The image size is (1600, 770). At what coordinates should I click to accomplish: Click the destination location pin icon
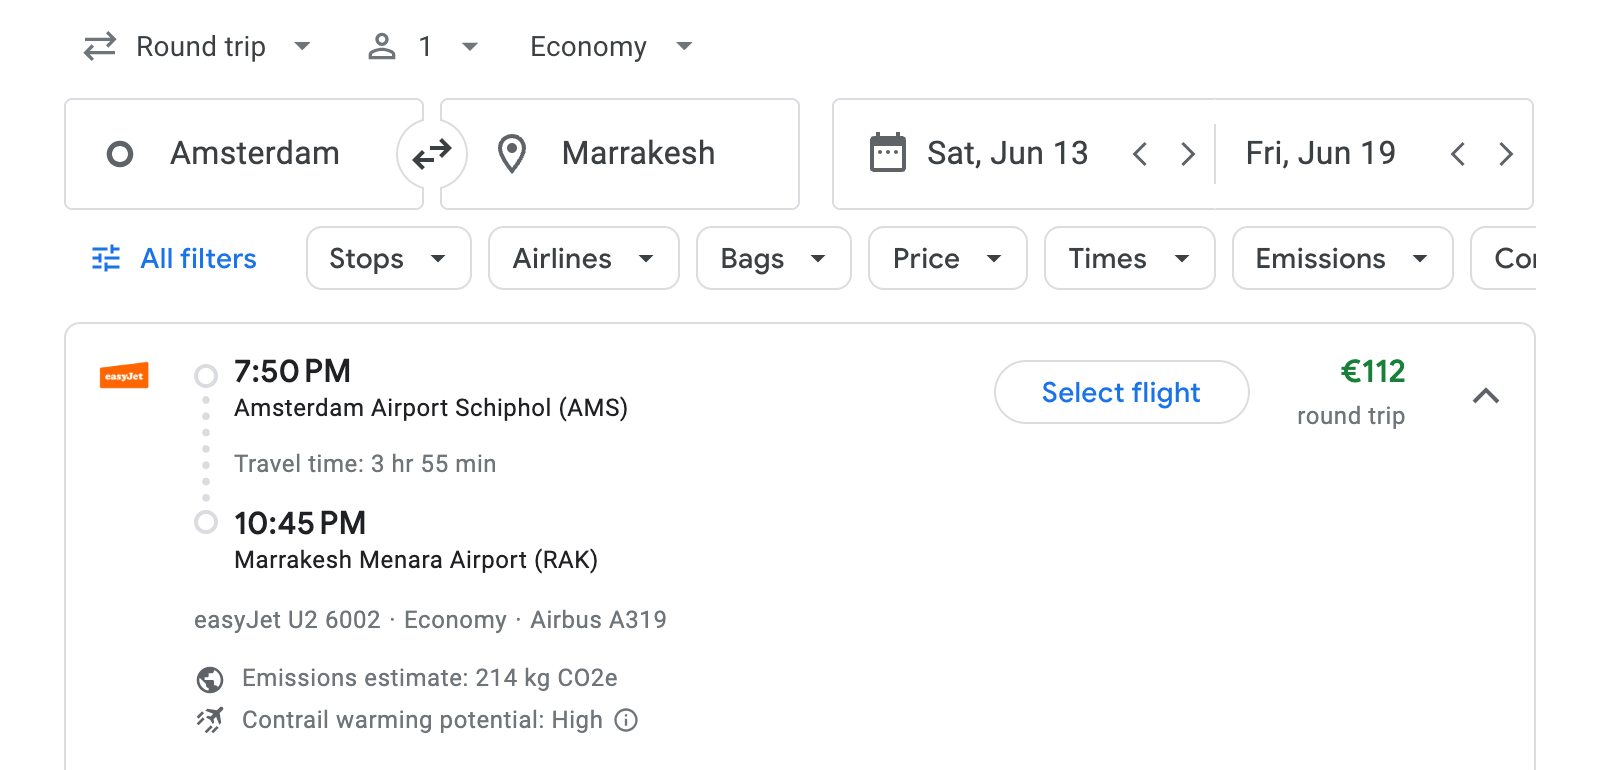511,153
